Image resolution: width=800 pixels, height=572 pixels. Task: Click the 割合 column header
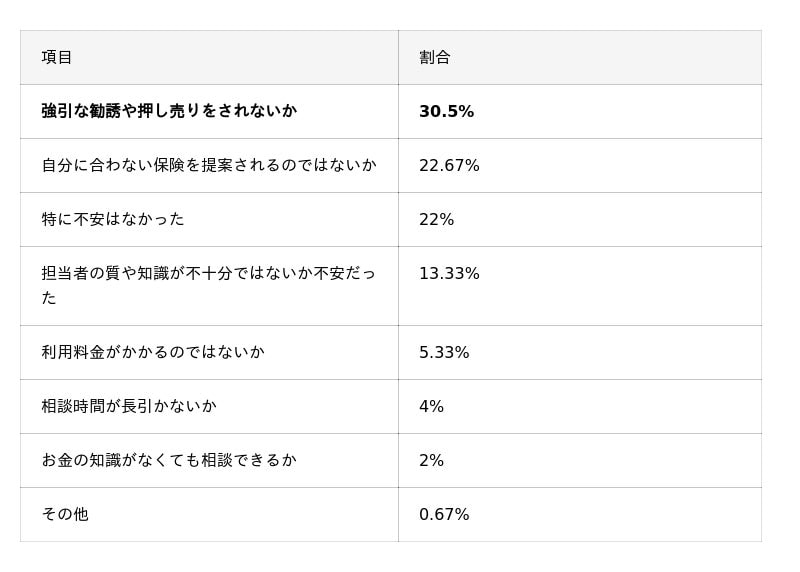point(435,57)
